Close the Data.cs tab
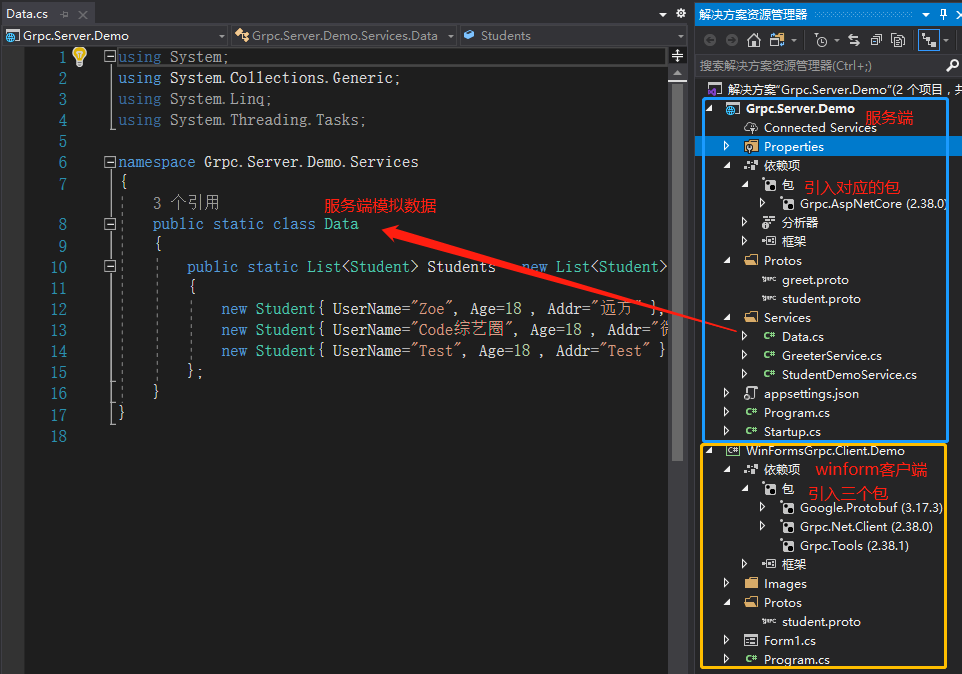The width and height of the screenshot is (962, 674). 83,14
